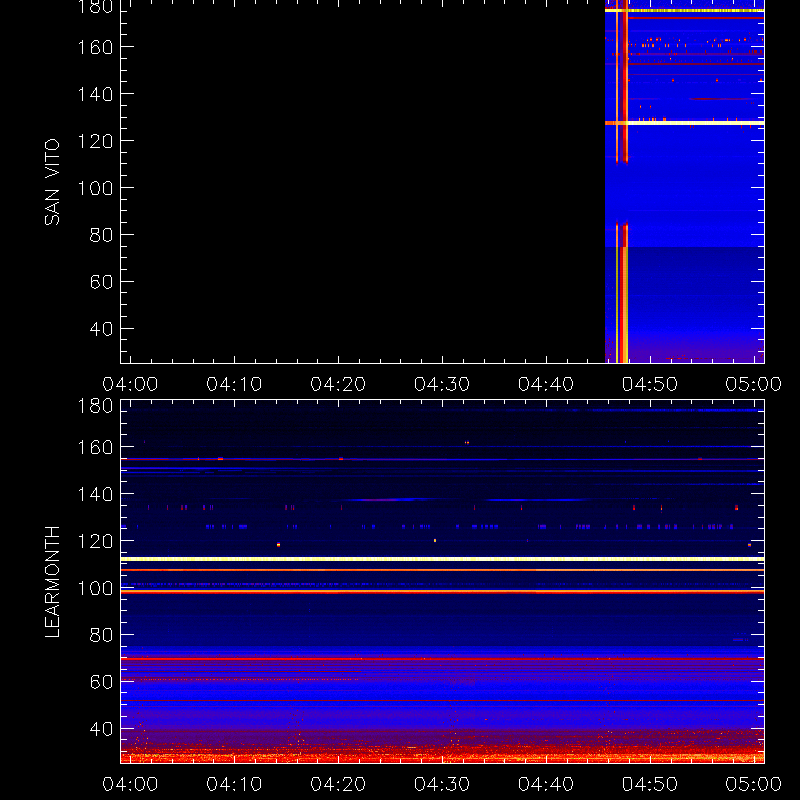The height and width of the screenshot is (800, 800).
Task: Choose the 180 label on Learmonth axis
Action: click(95, 406)
